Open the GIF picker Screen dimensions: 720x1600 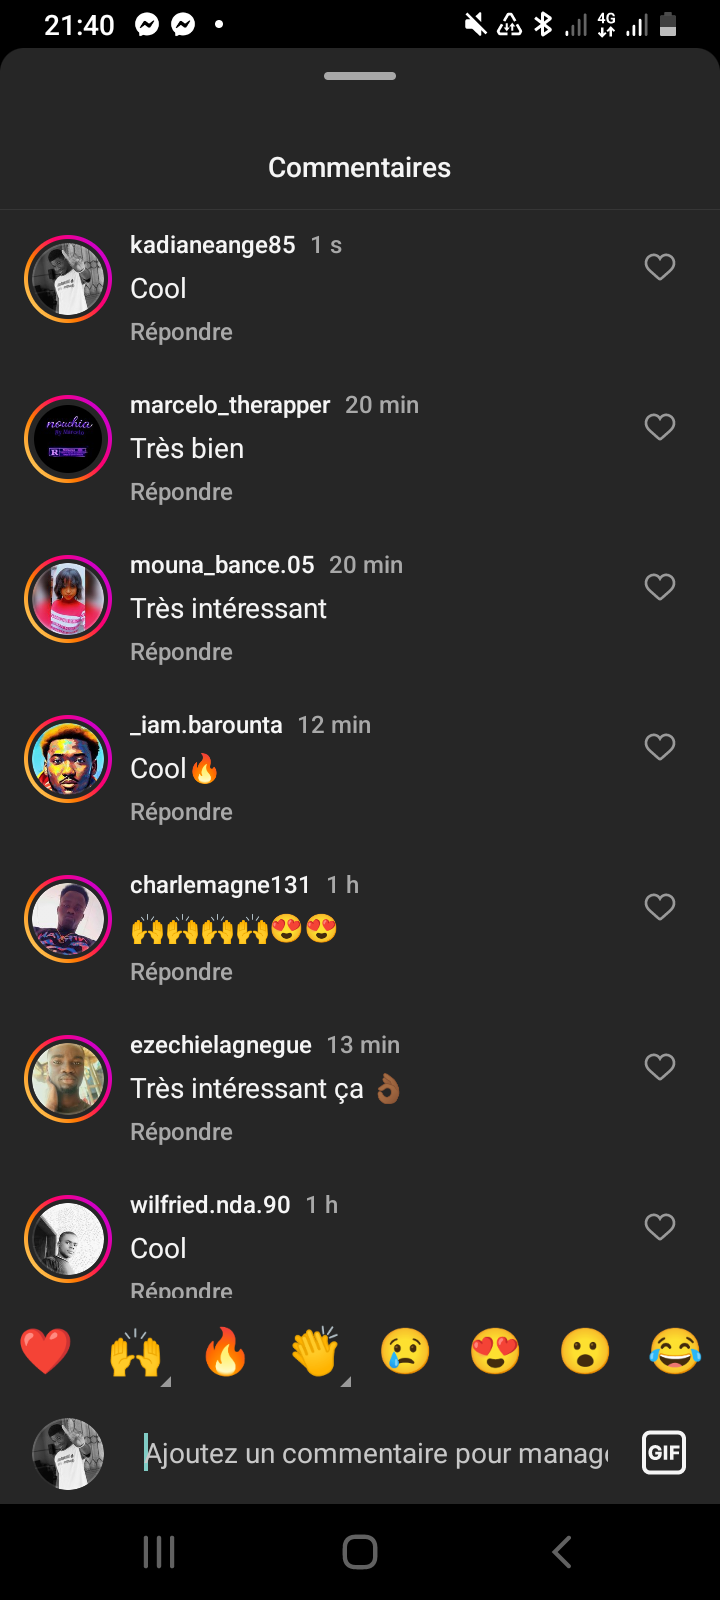[x=664, y=1453]
